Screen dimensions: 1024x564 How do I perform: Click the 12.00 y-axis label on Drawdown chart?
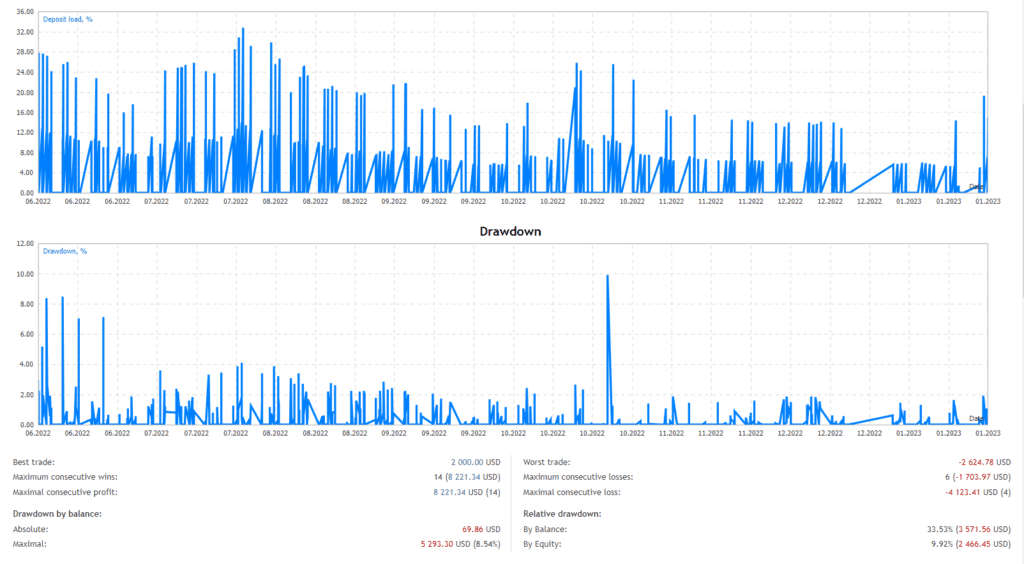(x=22, y=243)
